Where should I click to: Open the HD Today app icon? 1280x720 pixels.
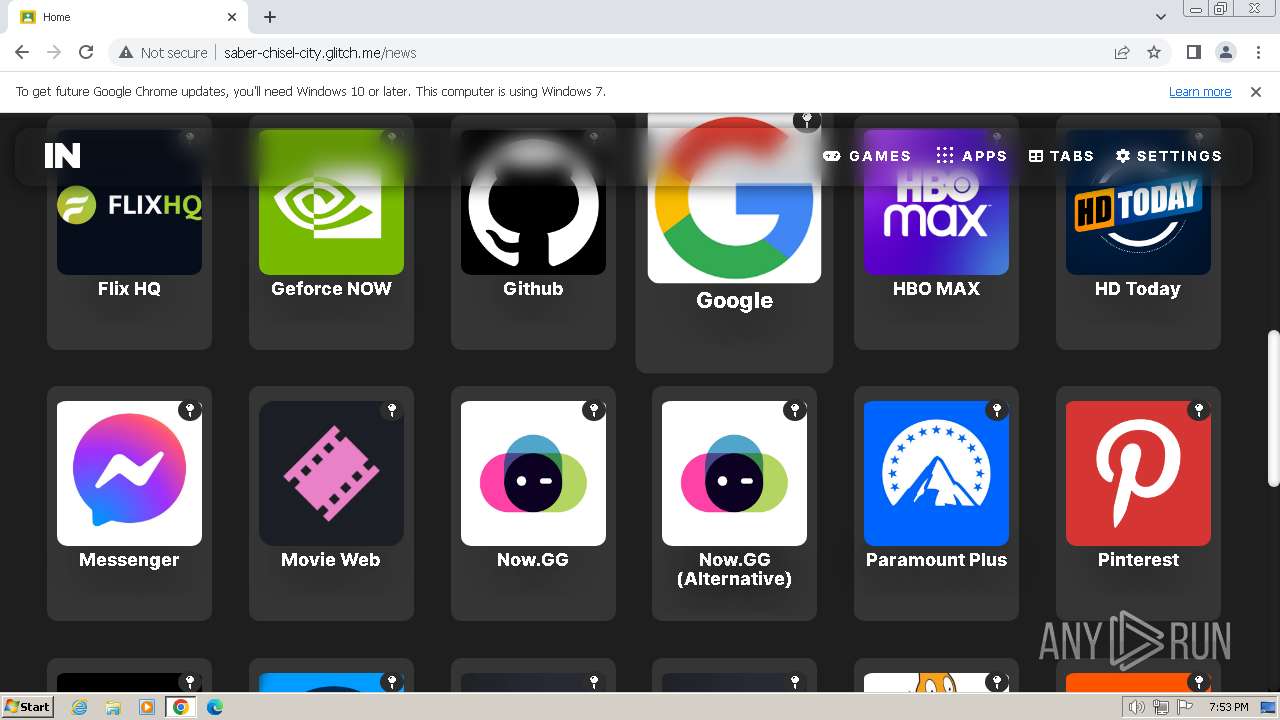[1138, 202]
